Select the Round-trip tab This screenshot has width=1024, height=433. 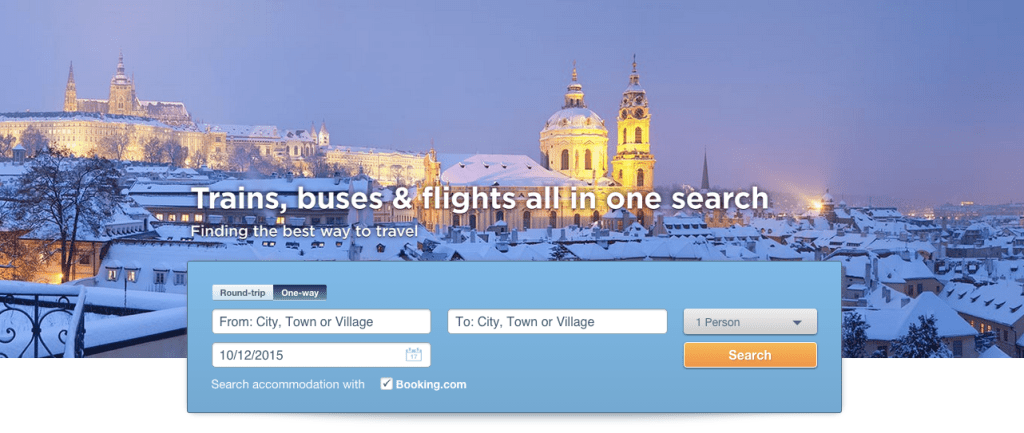click(x=242, y=293)
